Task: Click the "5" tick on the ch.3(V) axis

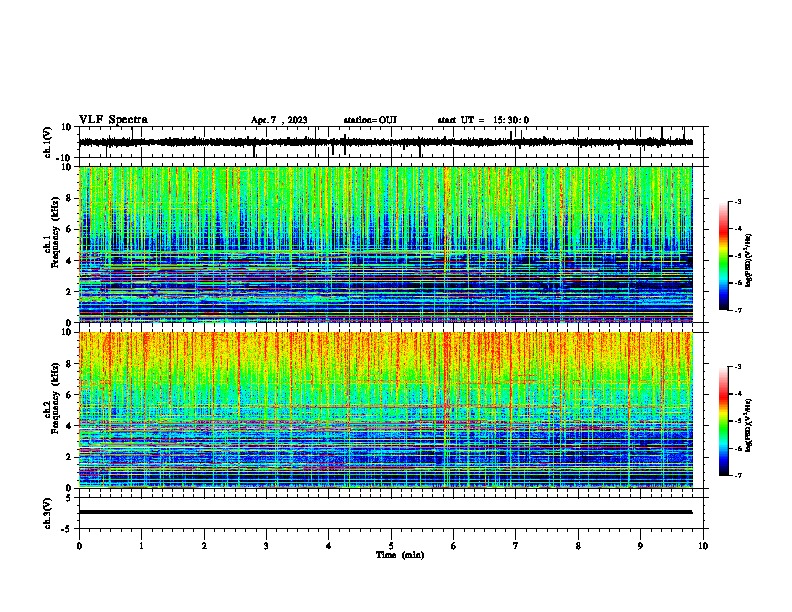Action: [69, 498]
